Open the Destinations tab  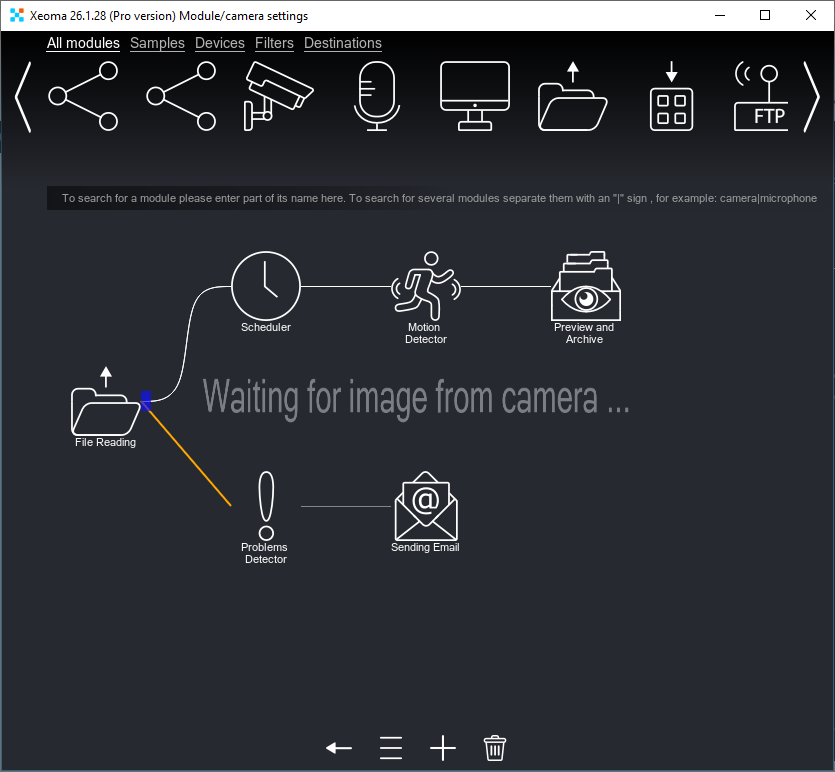click(342, 43)
